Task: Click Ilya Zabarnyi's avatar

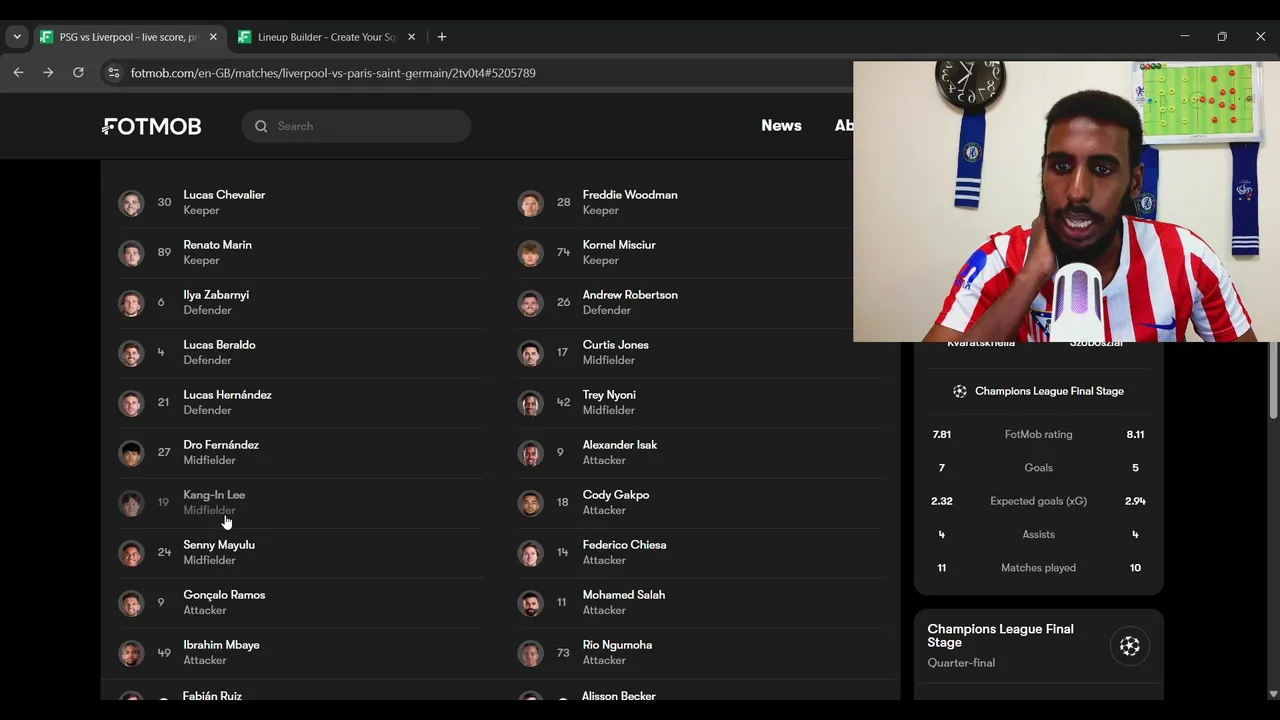Action: [x=131, y=303]
